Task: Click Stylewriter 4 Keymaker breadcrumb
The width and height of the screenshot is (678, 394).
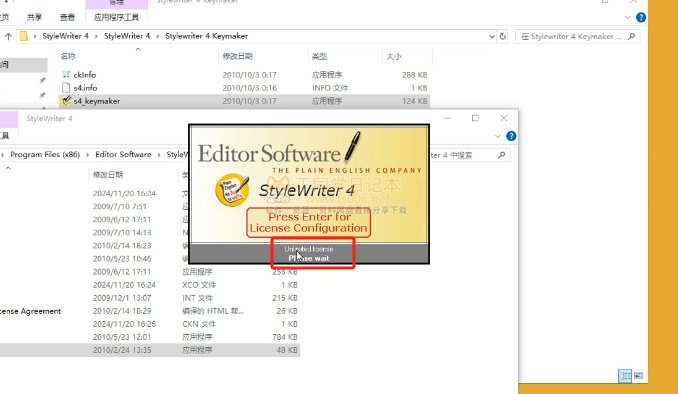Action: pos(207,36)
